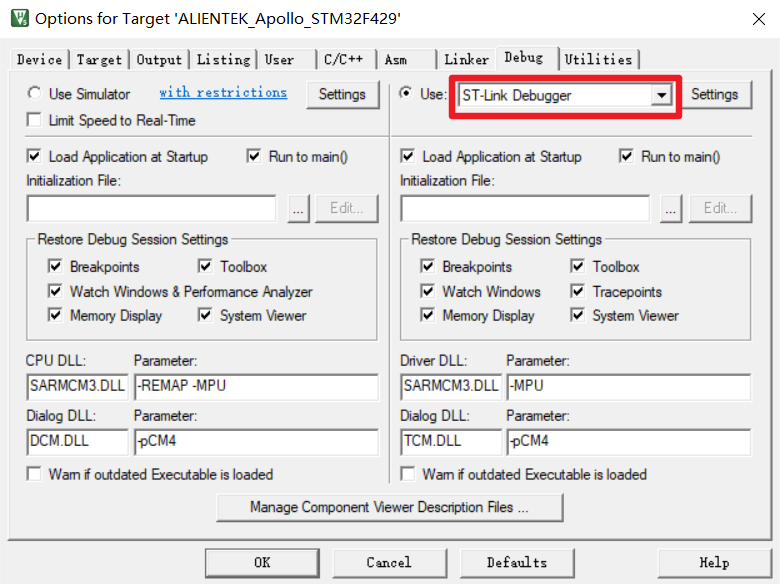Toggle simulator Run to main() checkbox

[254, 156]
